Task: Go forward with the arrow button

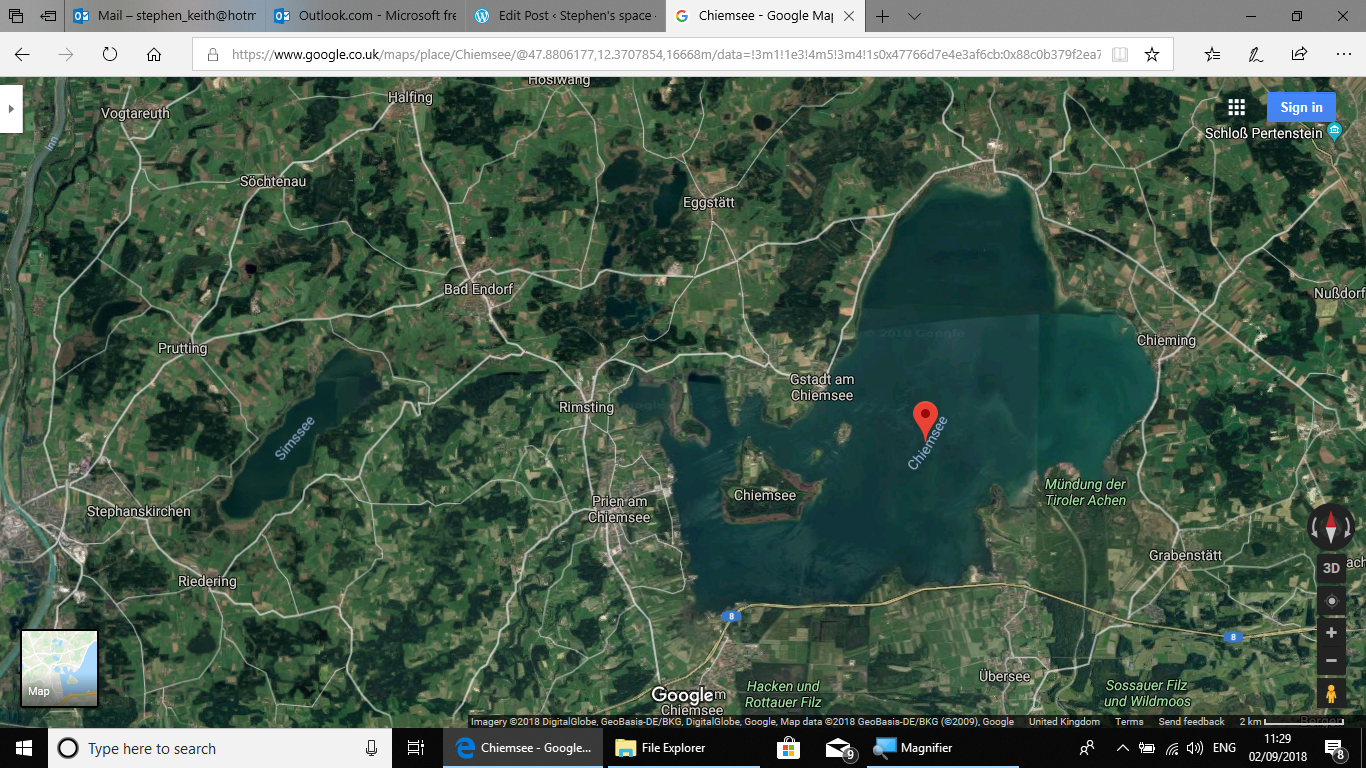Action: (x=66, y=55)
